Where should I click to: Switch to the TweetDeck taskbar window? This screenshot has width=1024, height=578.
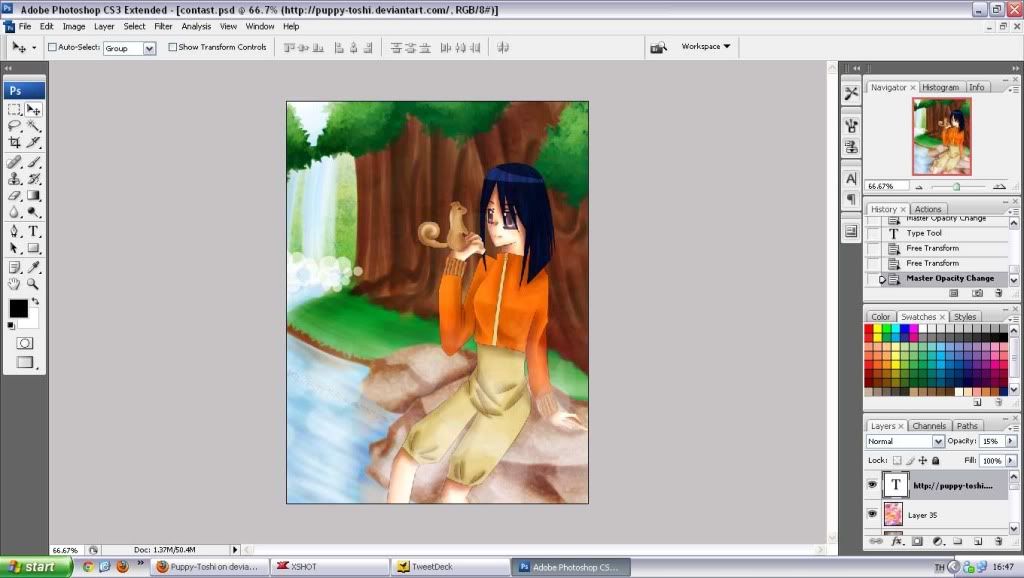tap(451, 567)
